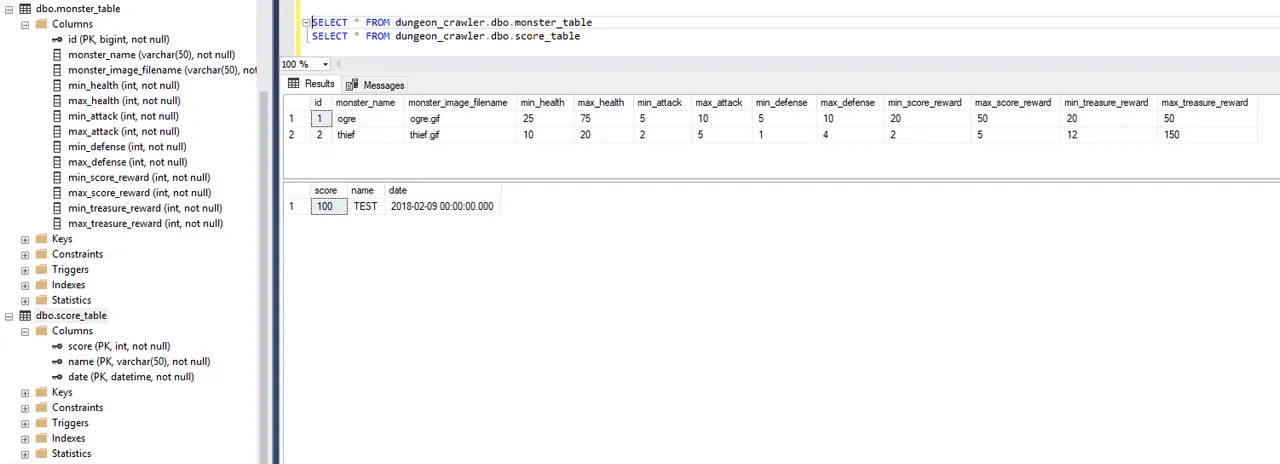Screen dimensions: 1280x464
Task: Click the column icon beside min_attack
Action: click(x=57, y=116)
